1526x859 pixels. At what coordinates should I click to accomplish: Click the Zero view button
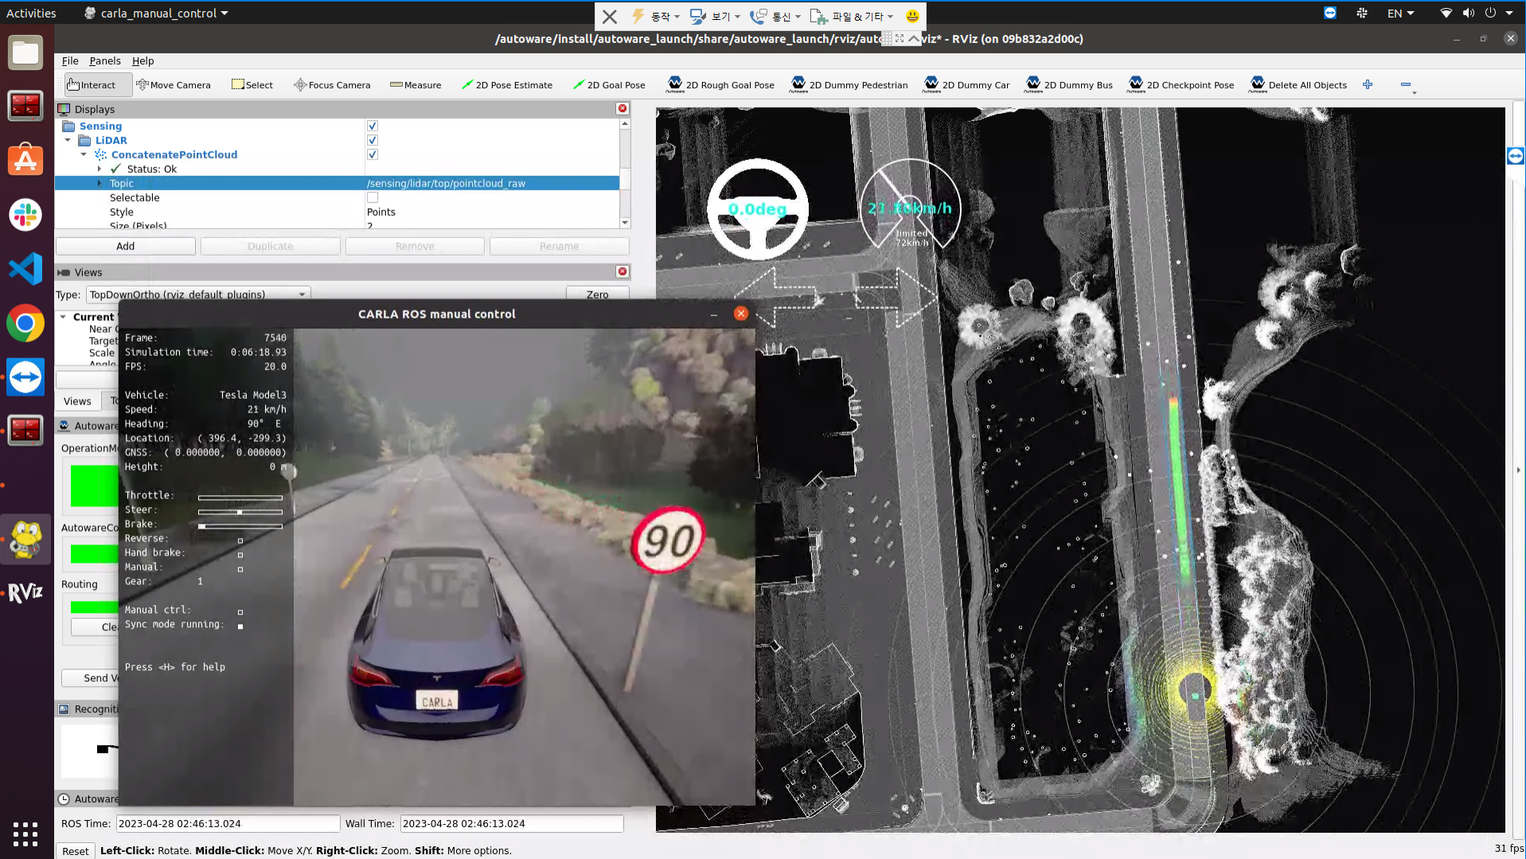[597, 294]
